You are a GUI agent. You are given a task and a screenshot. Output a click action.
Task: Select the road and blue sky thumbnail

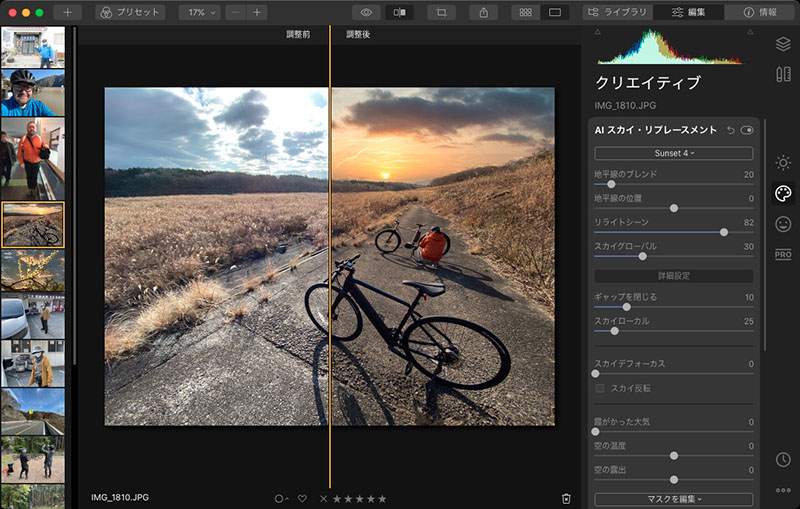point(33,412)
